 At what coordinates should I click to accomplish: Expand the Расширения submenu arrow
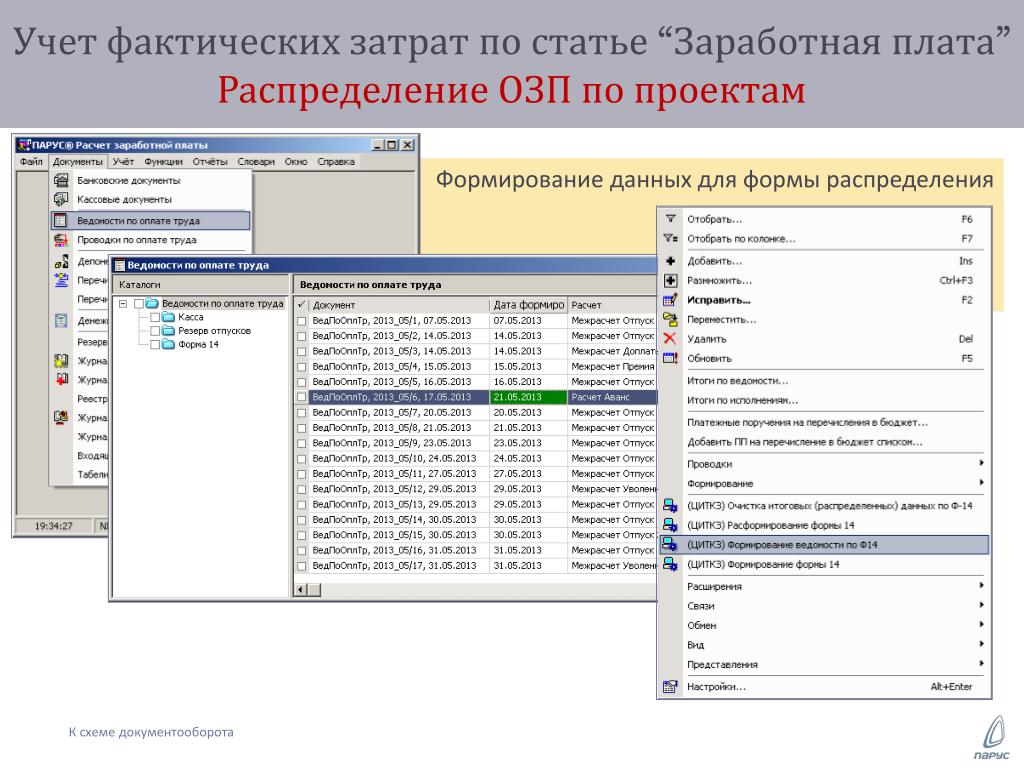point(981,586)
